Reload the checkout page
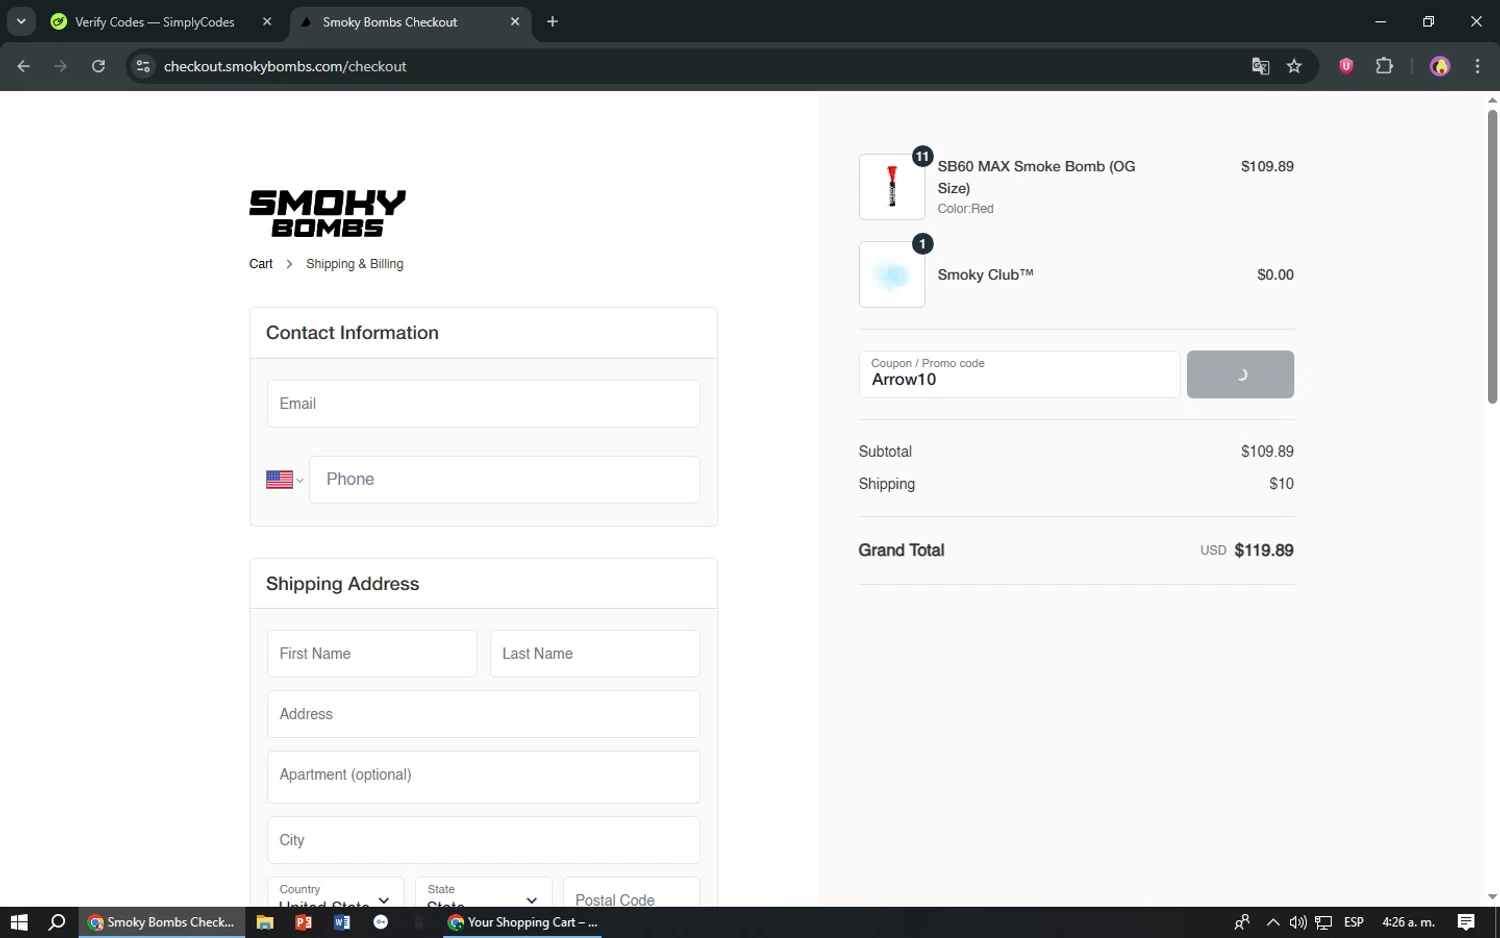 98,66
